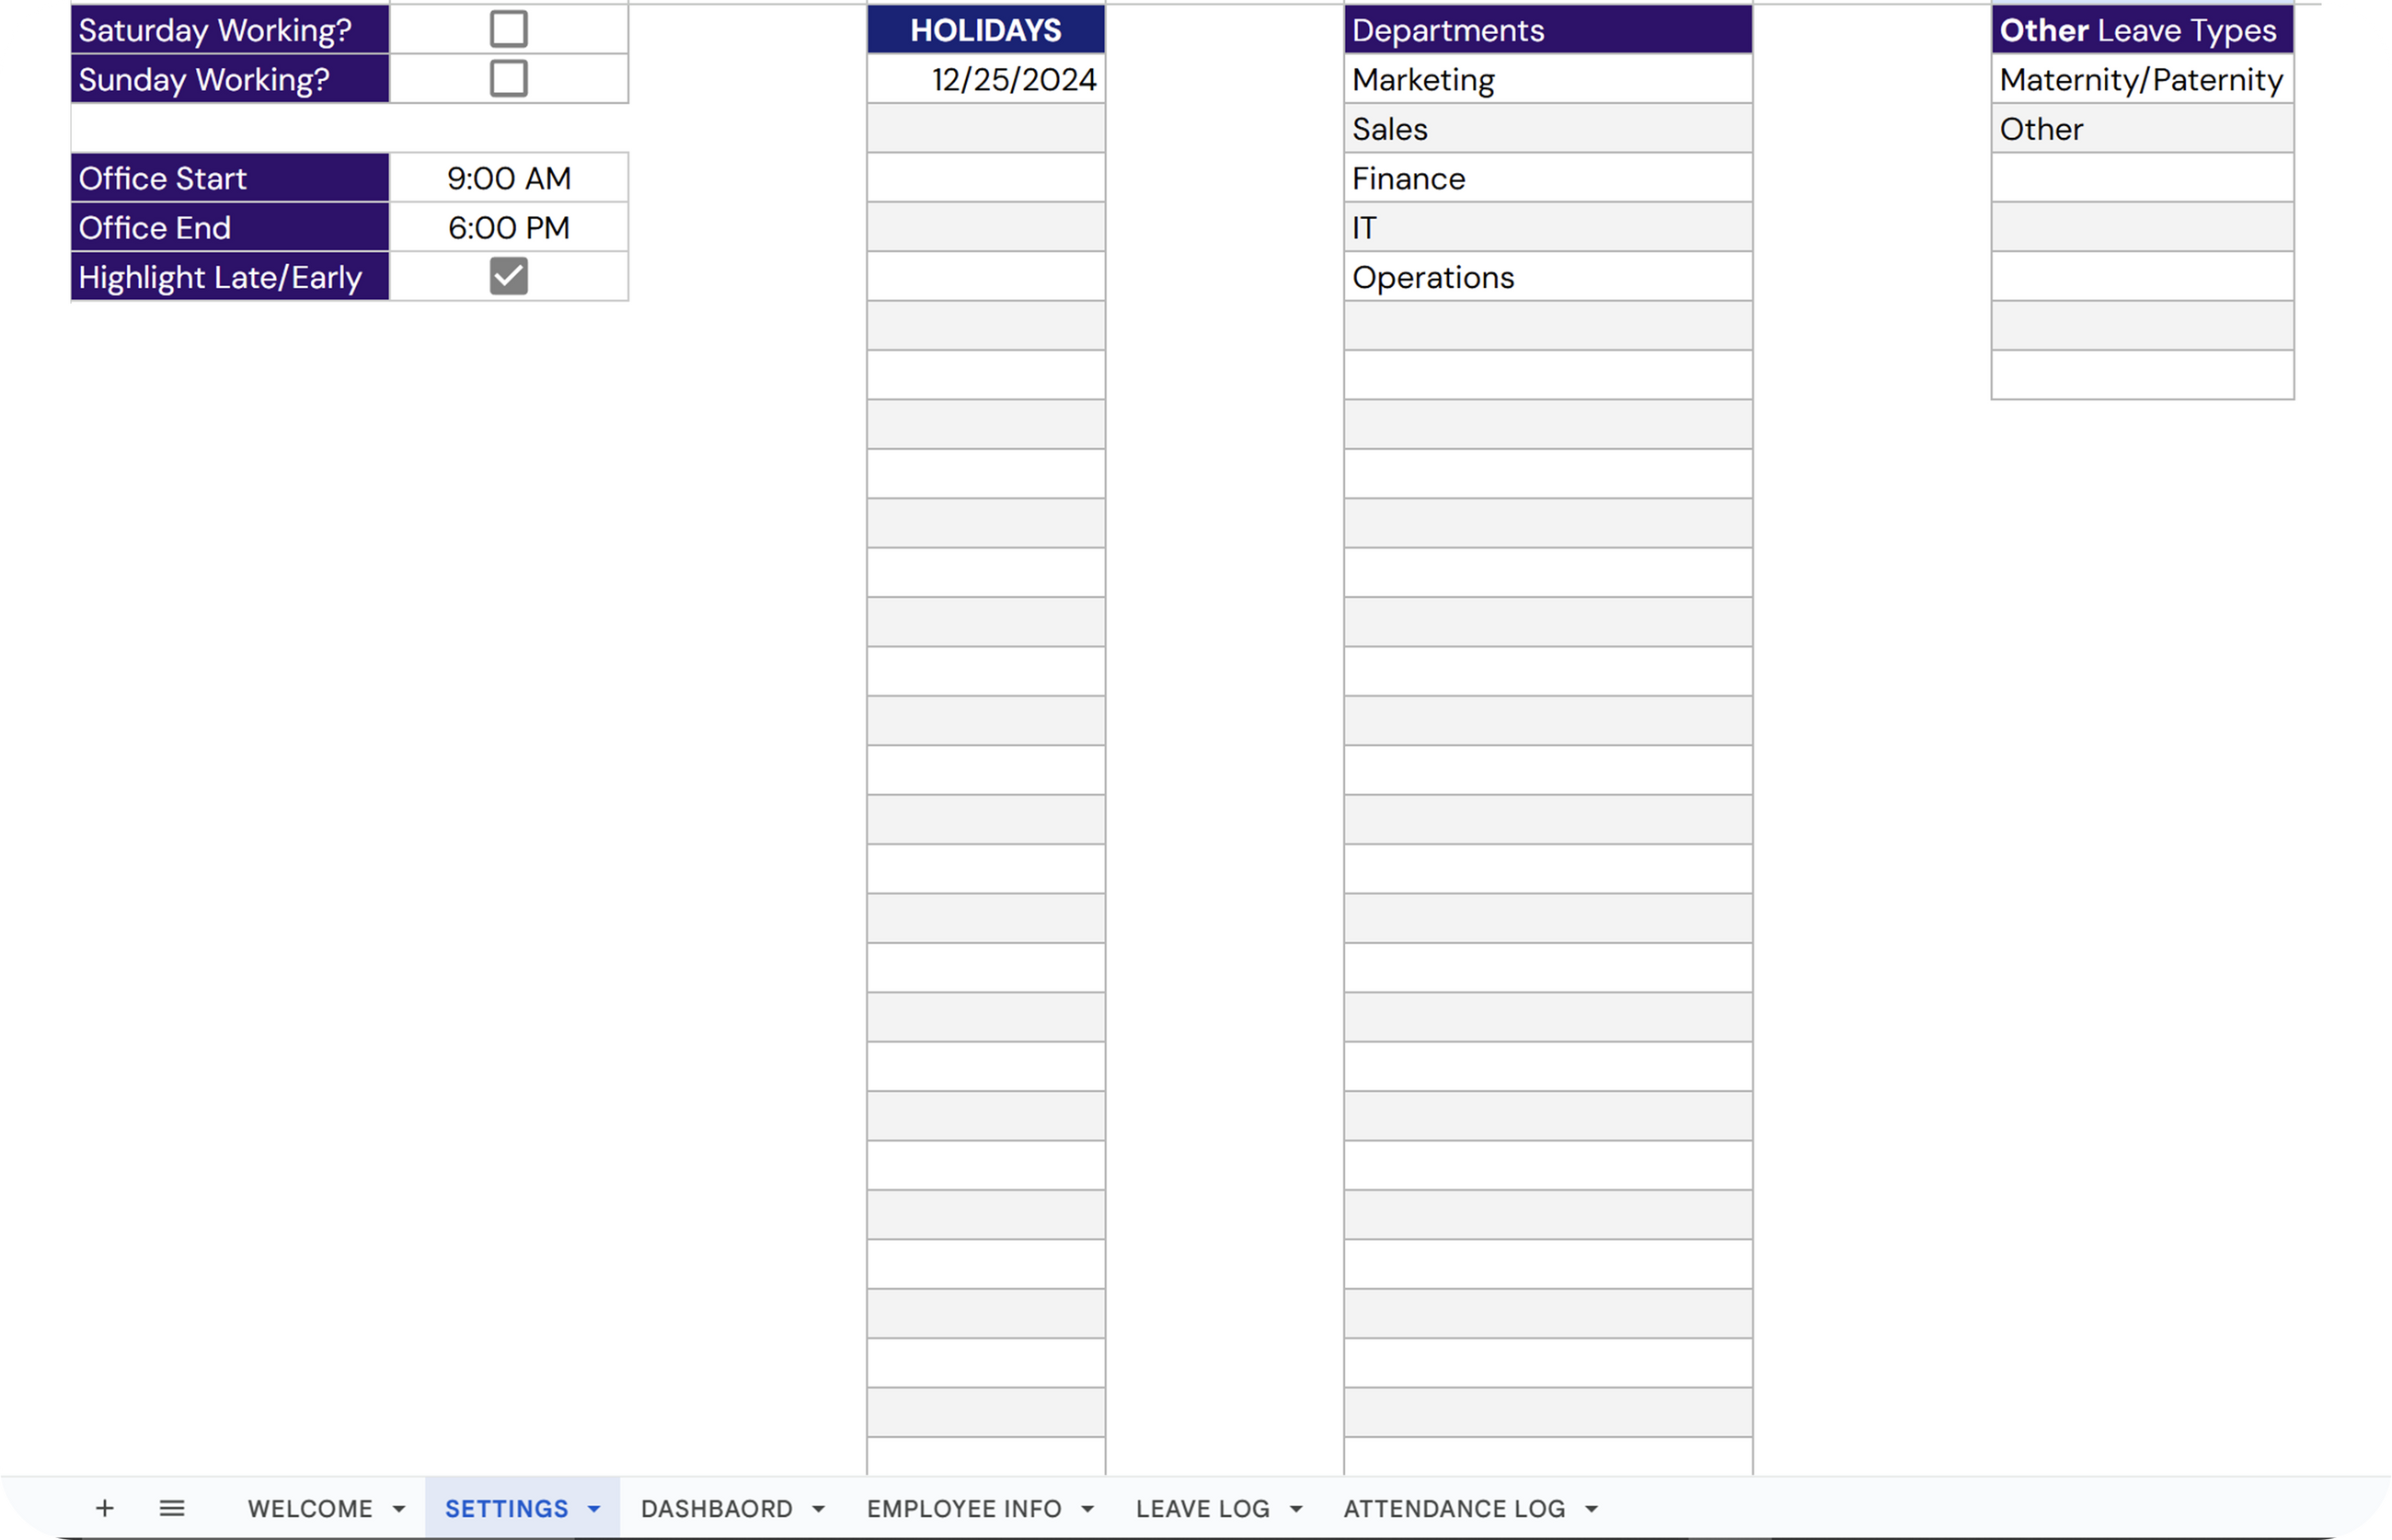The width and height of the screenshot is (2392, 1540).
Task: Tick the Sunday Working checkbox
Action: pyautogui.click(x=508, y=78)
